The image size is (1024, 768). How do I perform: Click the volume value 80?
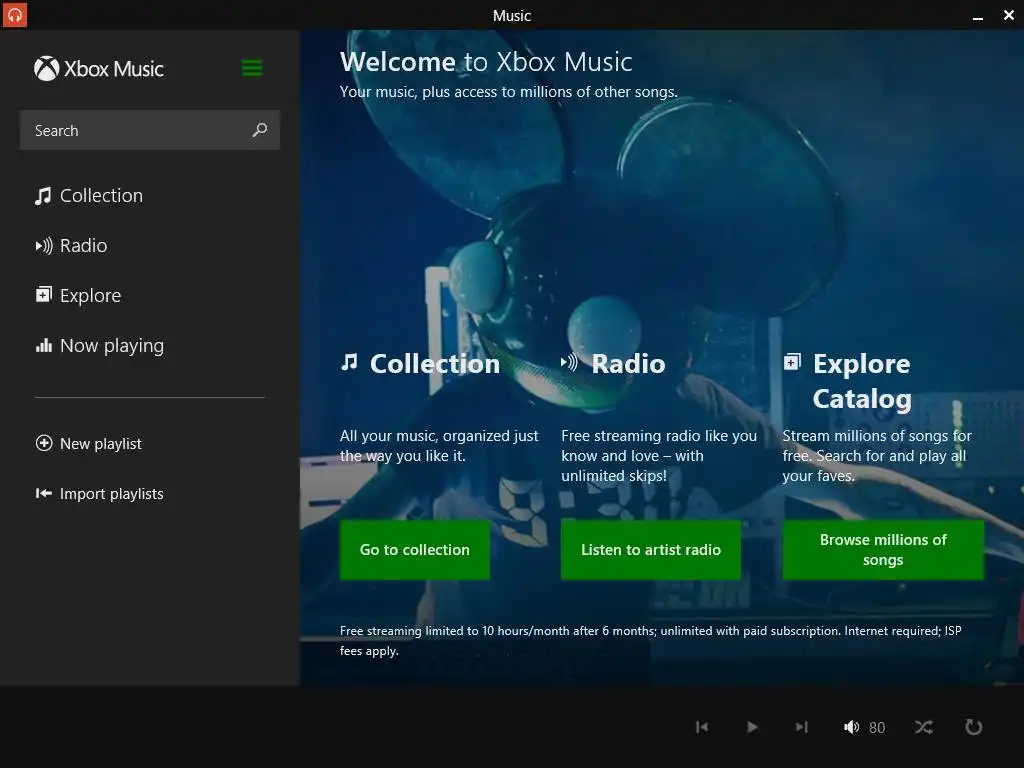coord(877,728)
